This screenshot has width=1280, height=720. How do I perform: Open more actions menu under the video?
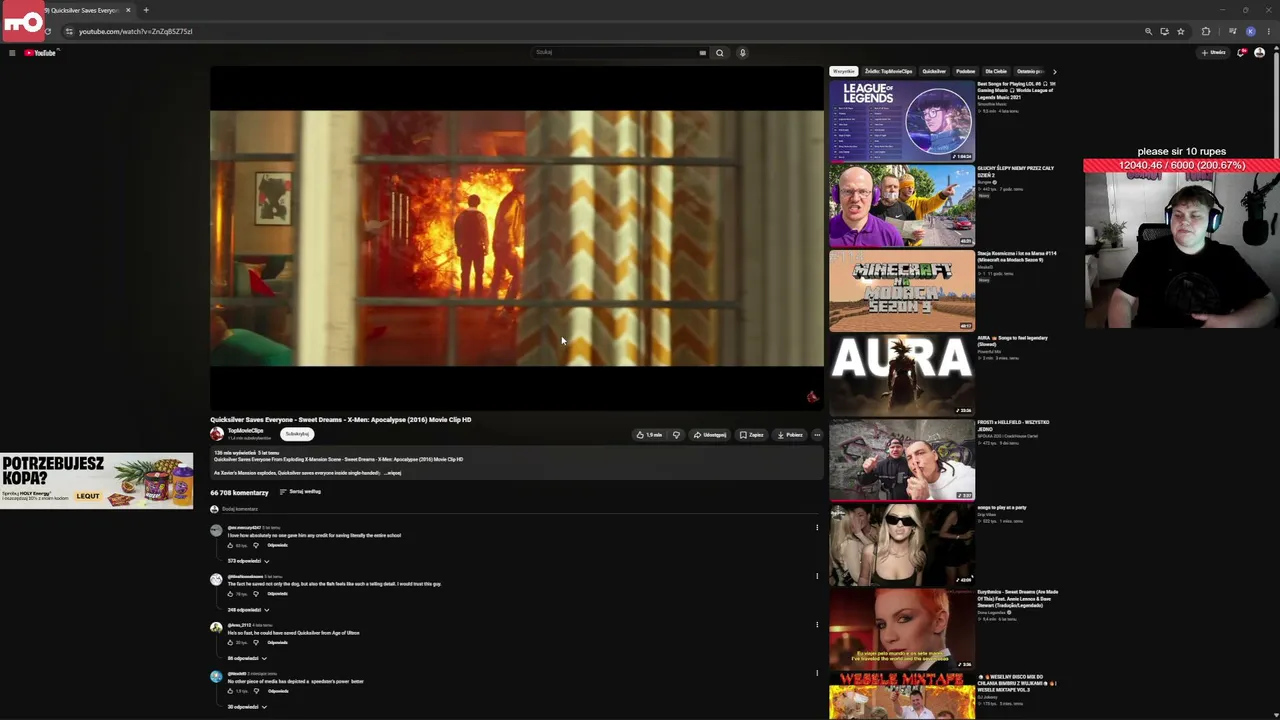(x=817, y=435)
